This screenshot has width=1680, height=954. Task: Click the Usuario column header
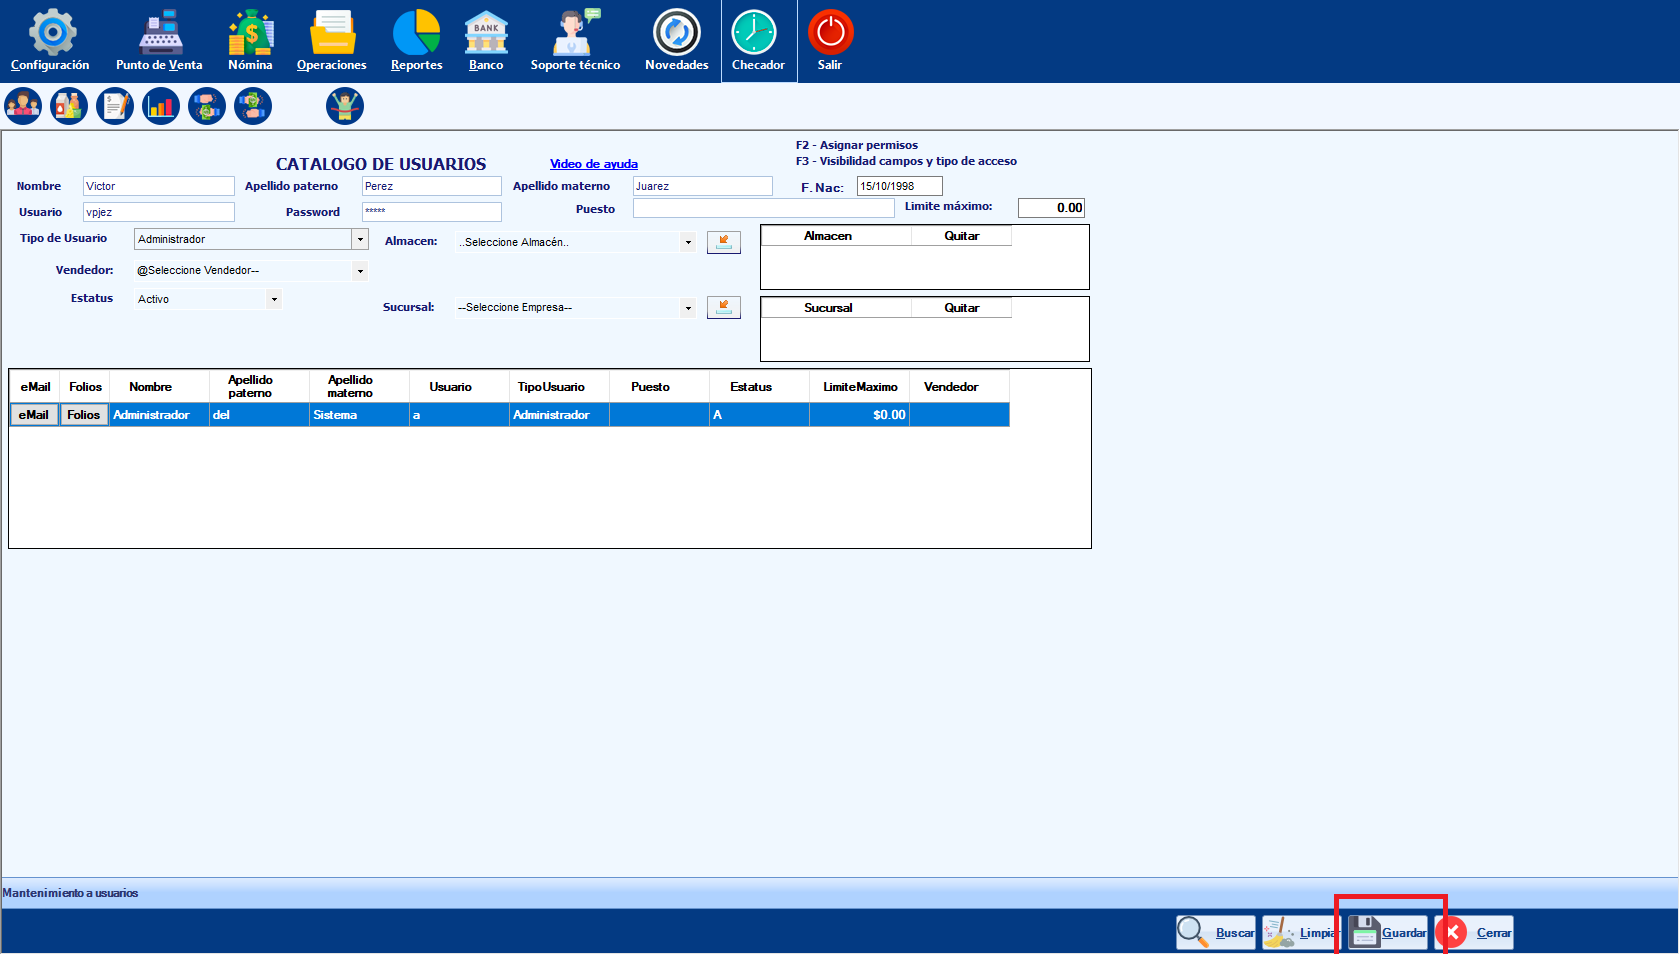click(x=459, y=387)
